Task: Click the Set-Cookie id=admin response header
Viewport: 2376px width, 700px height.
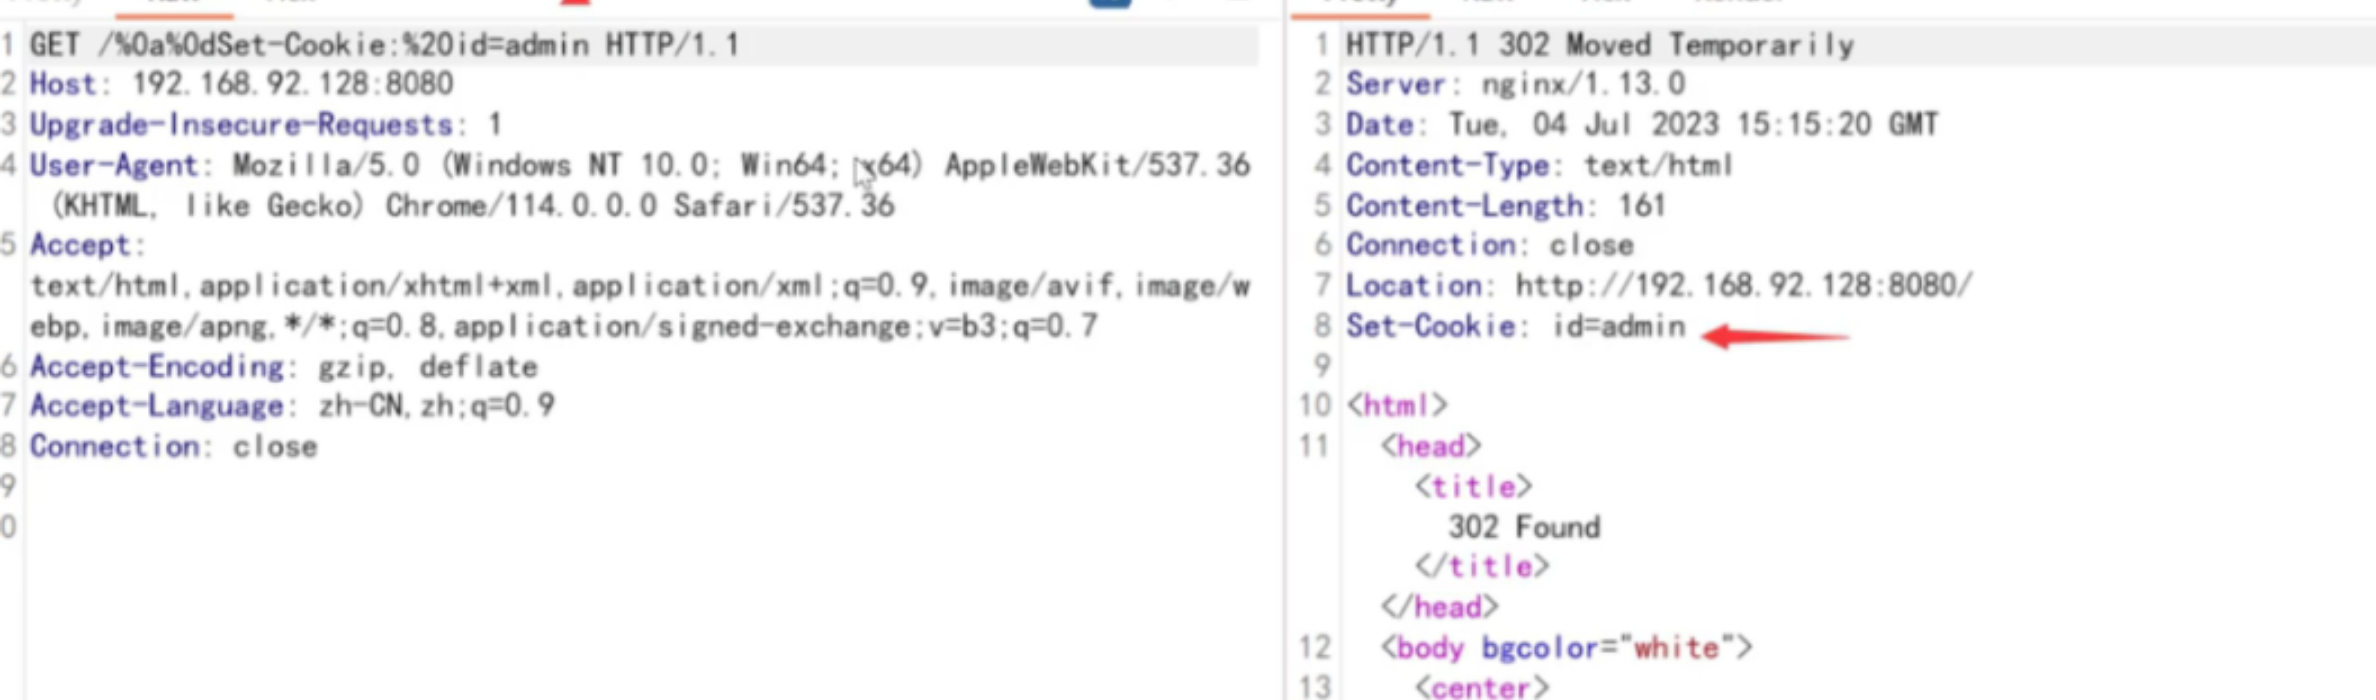Action: 1515,327
